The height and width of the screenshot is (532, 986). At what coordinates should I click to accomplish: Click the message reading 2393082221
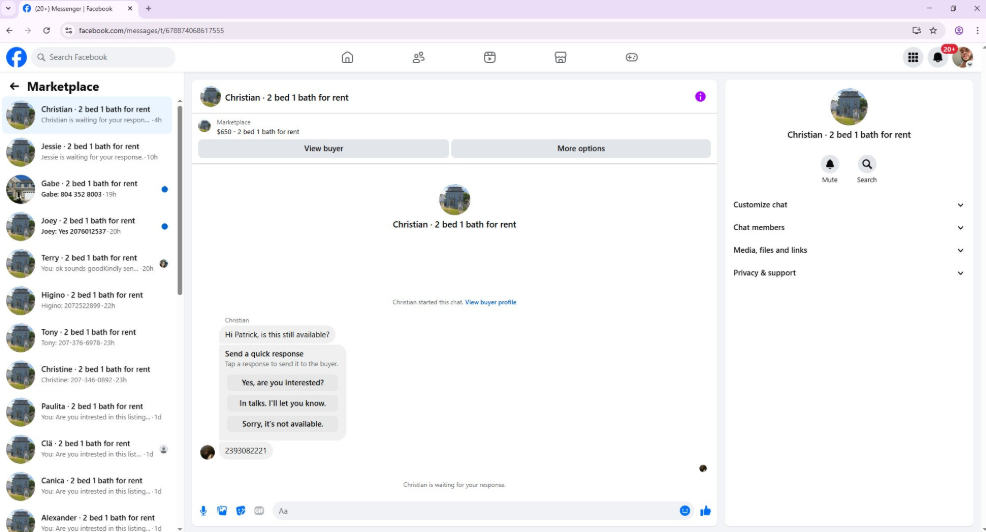[245, 451]
